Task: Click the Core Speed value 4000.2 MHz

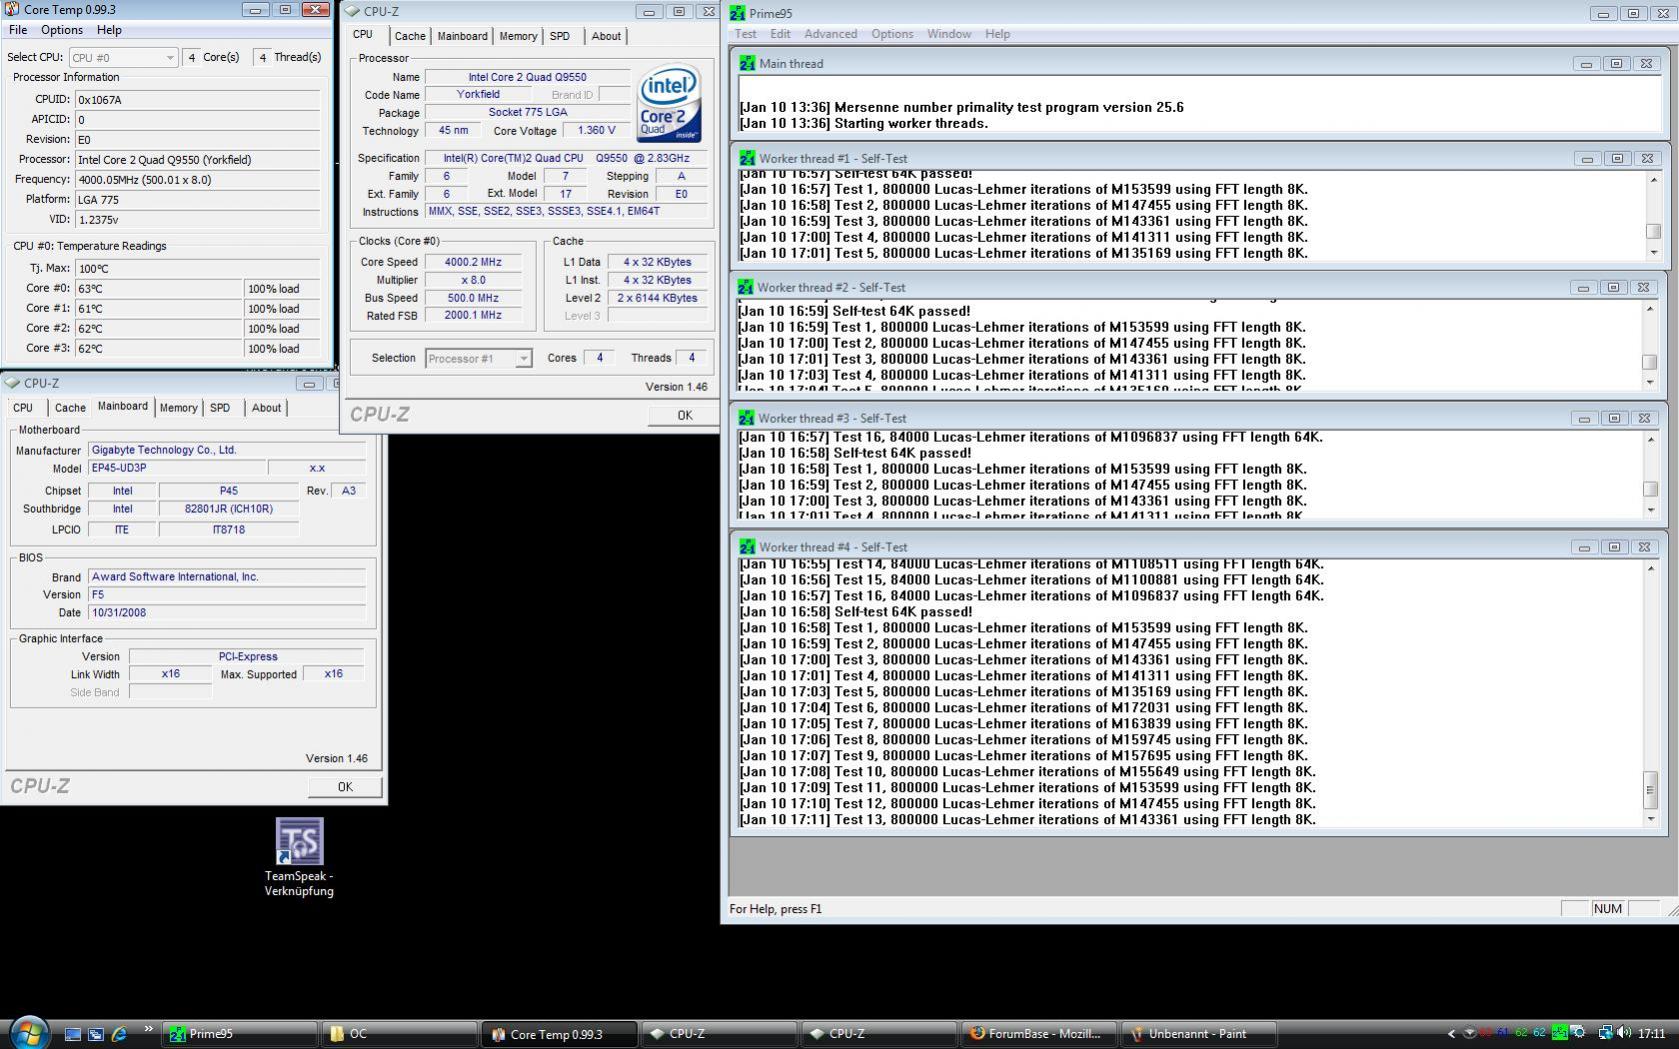Action: 472,262
